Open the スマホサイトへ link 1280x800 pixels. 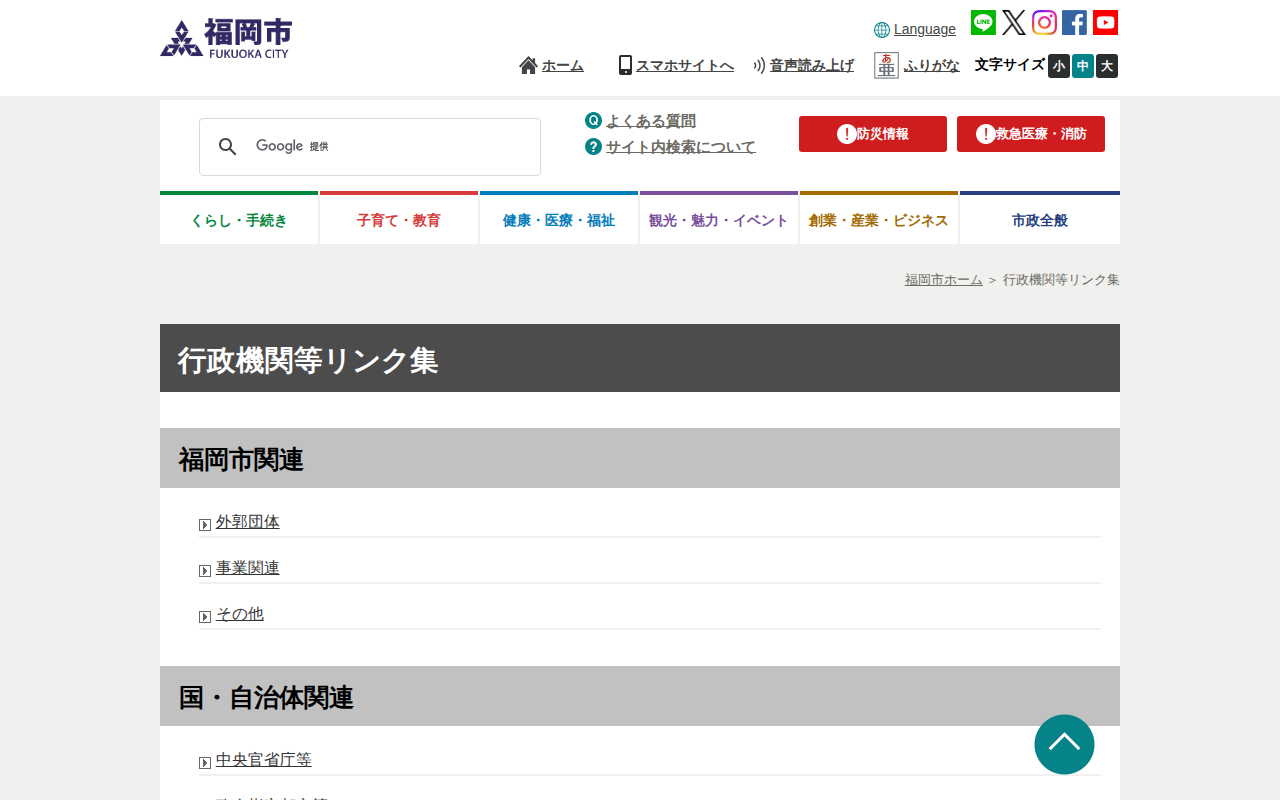(x=685, y=66)
